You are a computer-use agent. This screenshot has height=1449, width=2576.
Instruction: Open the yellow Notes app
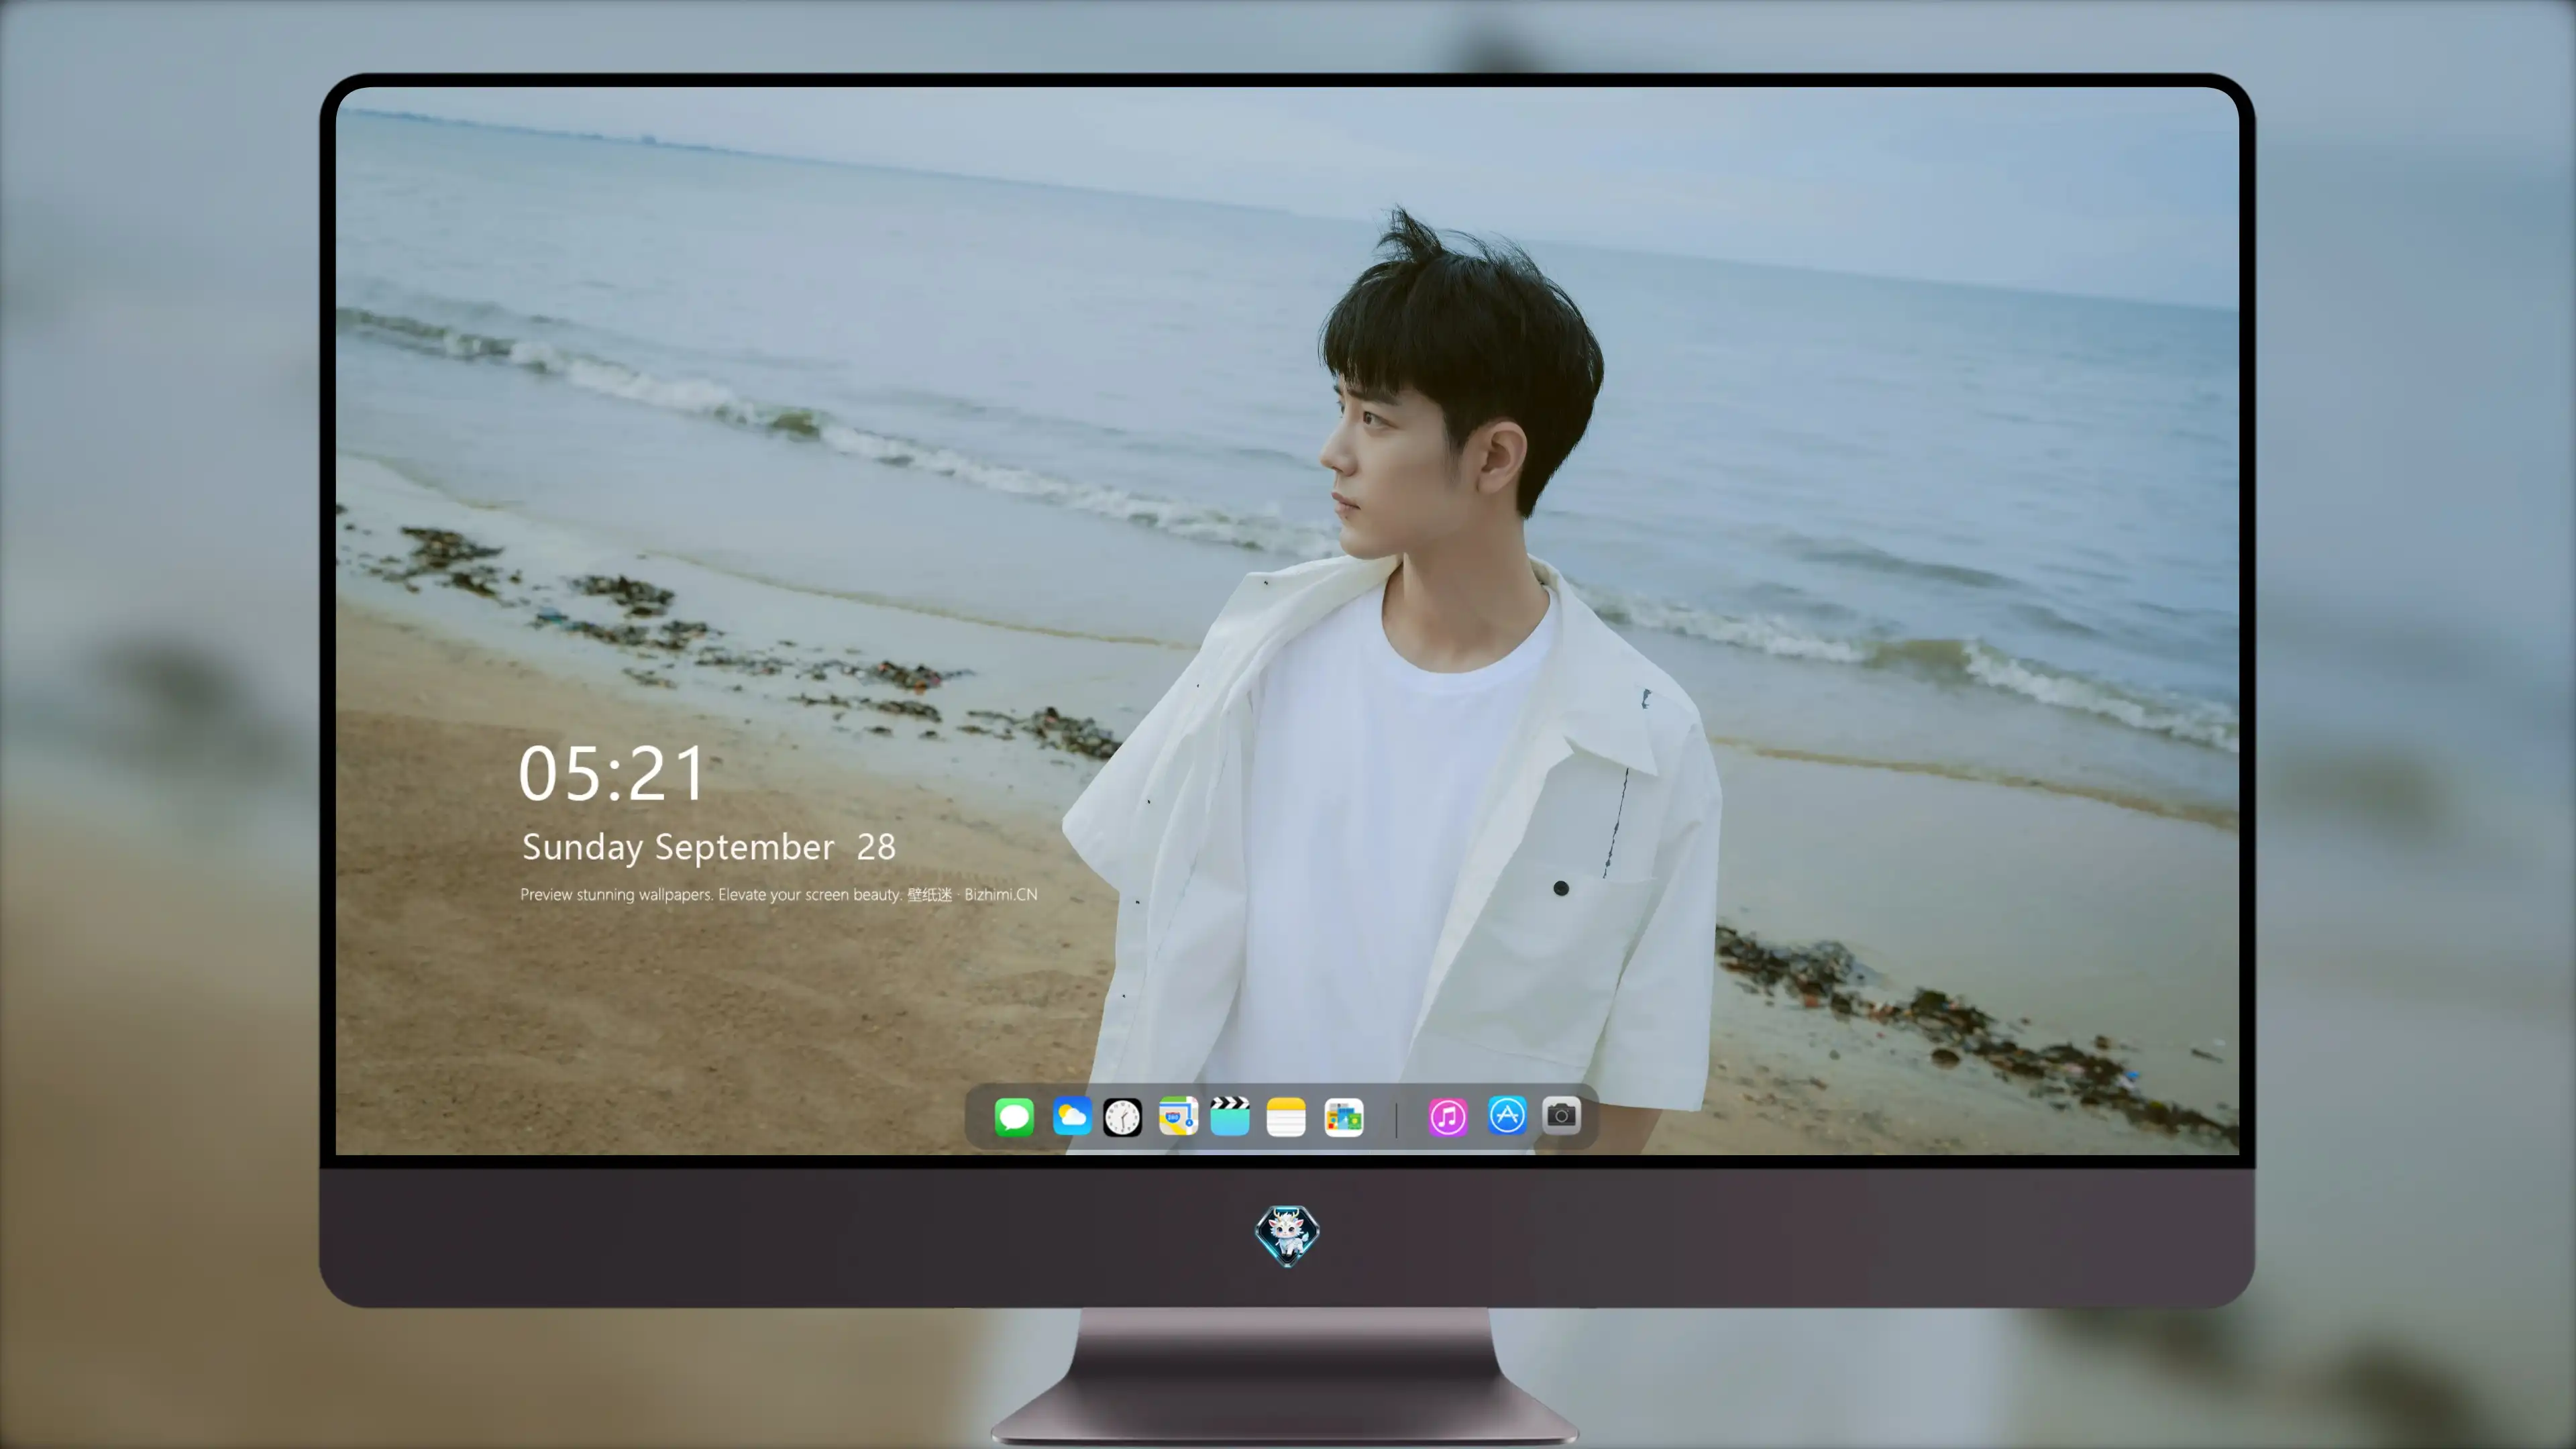tap(1286, 1116)
